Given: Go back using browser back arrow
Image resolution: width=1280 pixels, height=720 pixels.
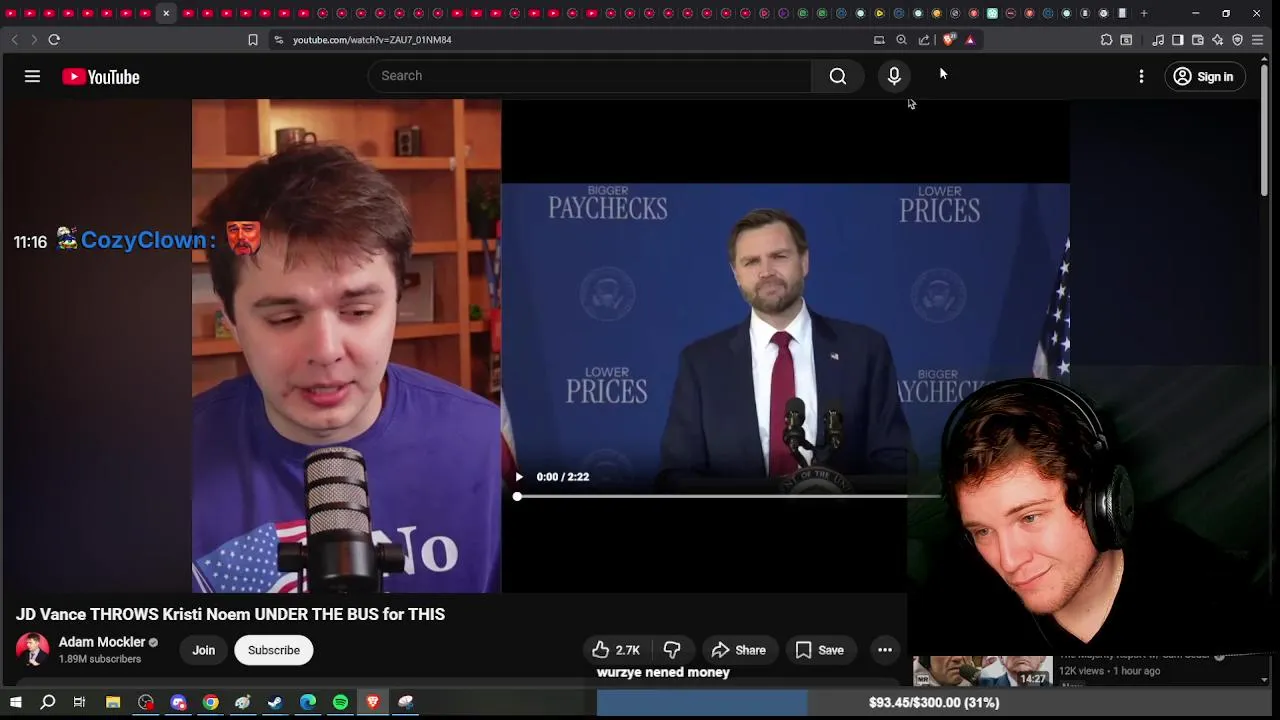Looking at the screenshot, I should 14,40.
